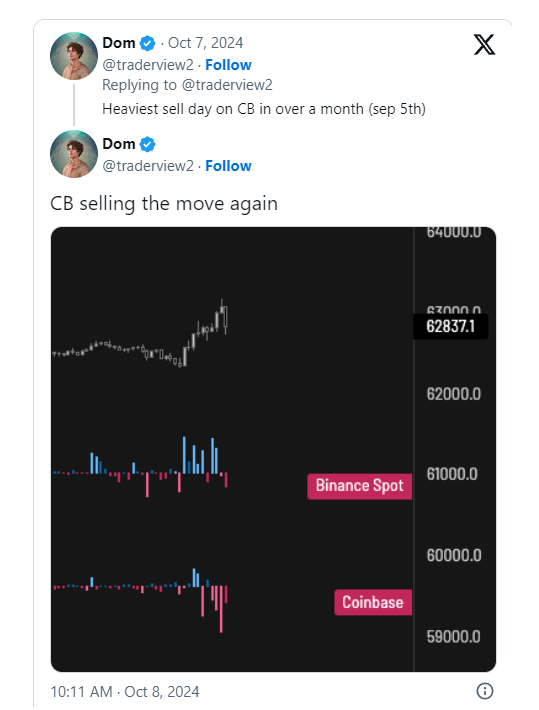Viewport: 539px width, 710px height.
Task: Open the second Dom display name
Action: click(x=119, y=144)
